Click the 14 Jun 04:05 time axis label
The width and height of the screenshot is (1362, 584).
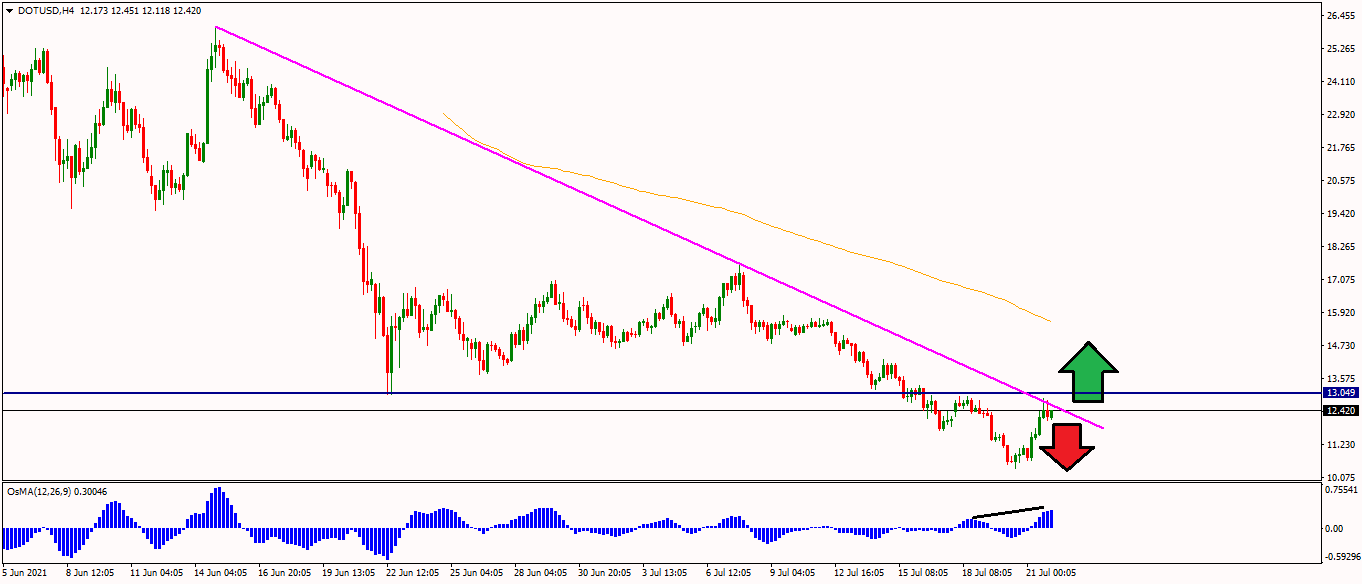click(x=221, y=574)
